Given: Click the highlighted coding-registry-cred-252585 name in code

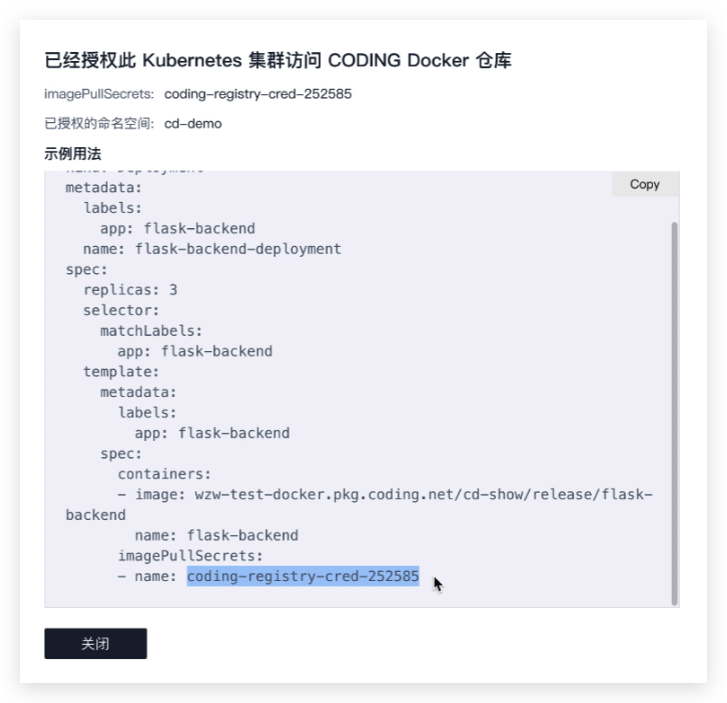Looking at the screenshot, I should tap(303, 576).
